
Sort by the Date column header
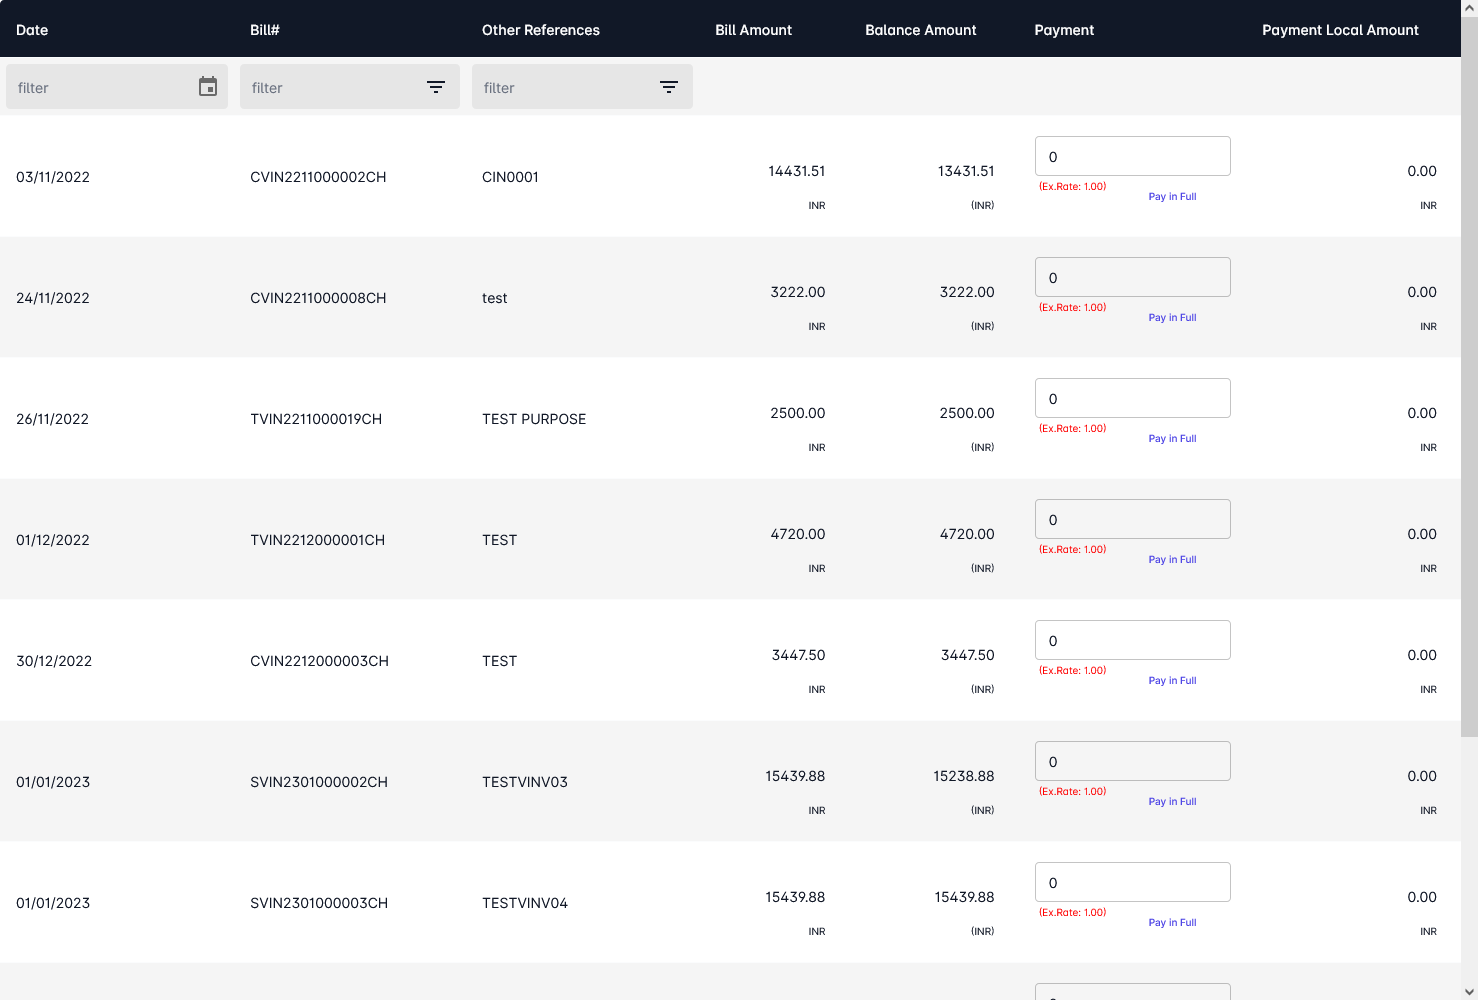click(x=32, y=30)
